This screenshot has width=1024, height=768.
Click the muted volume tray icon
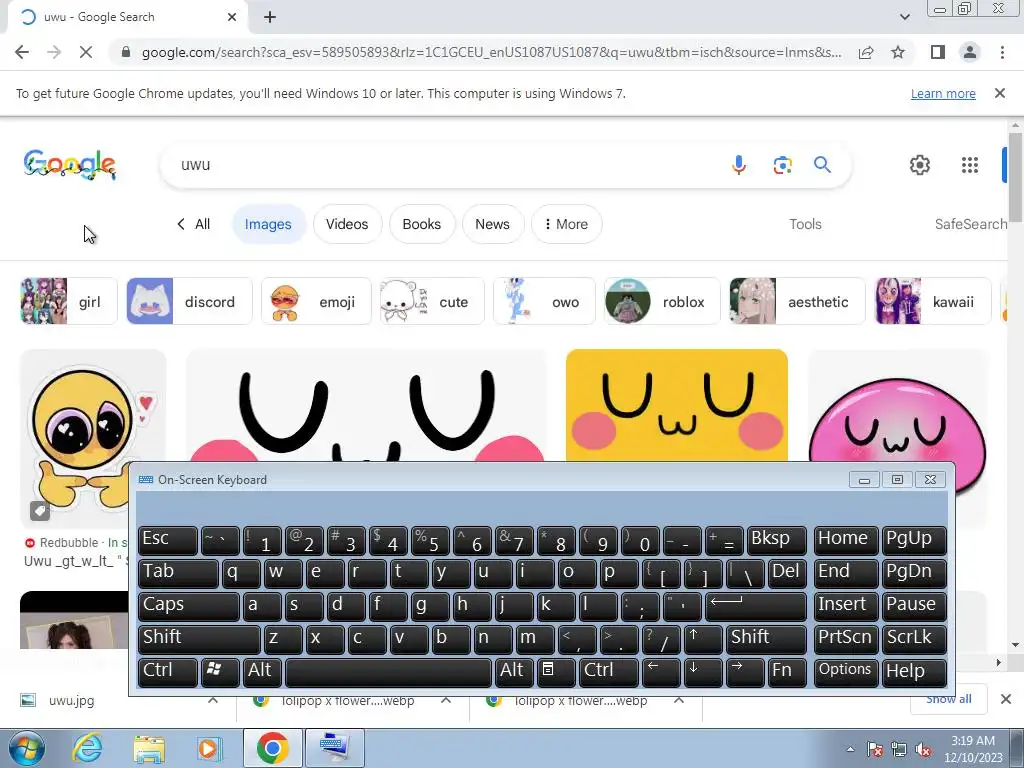pyautogui.click(x=923, y=749)
